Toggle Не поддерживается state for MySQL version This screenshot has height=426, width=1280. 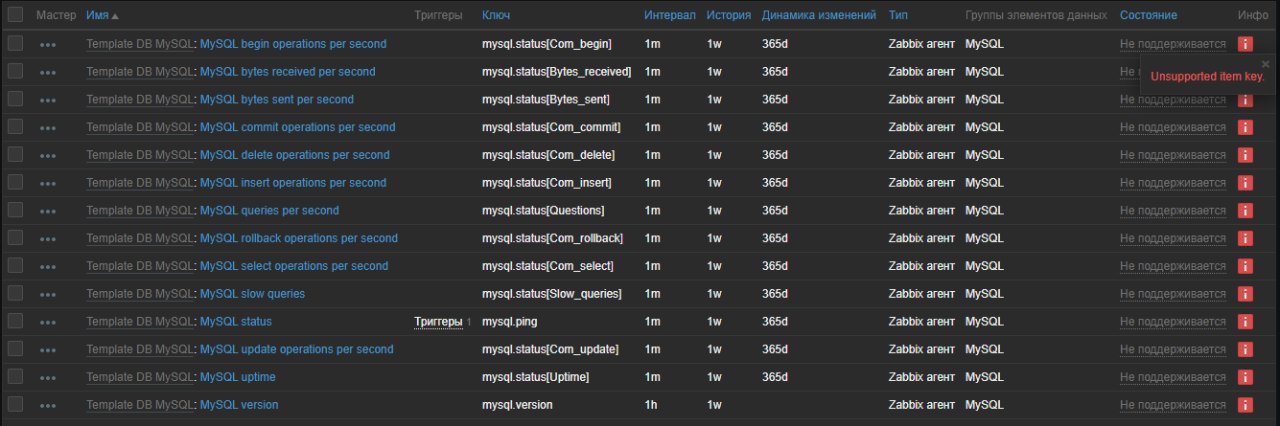pos(1173,405)
